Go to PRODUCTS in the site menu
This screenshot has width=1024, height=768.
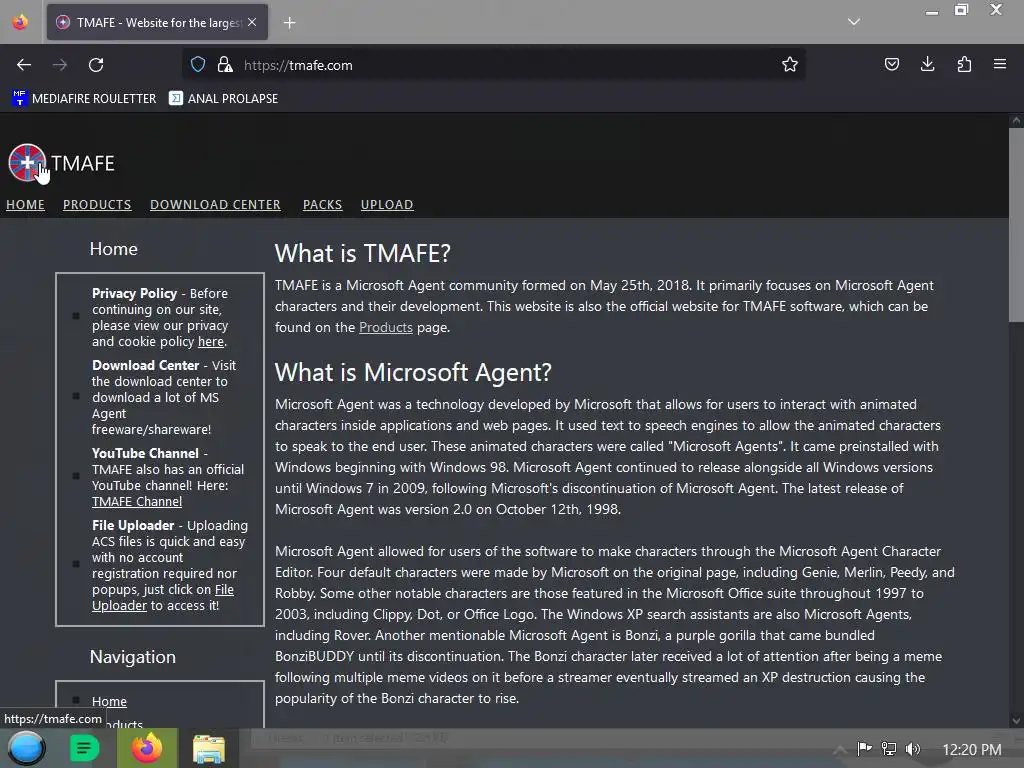[x=97, y=204]
